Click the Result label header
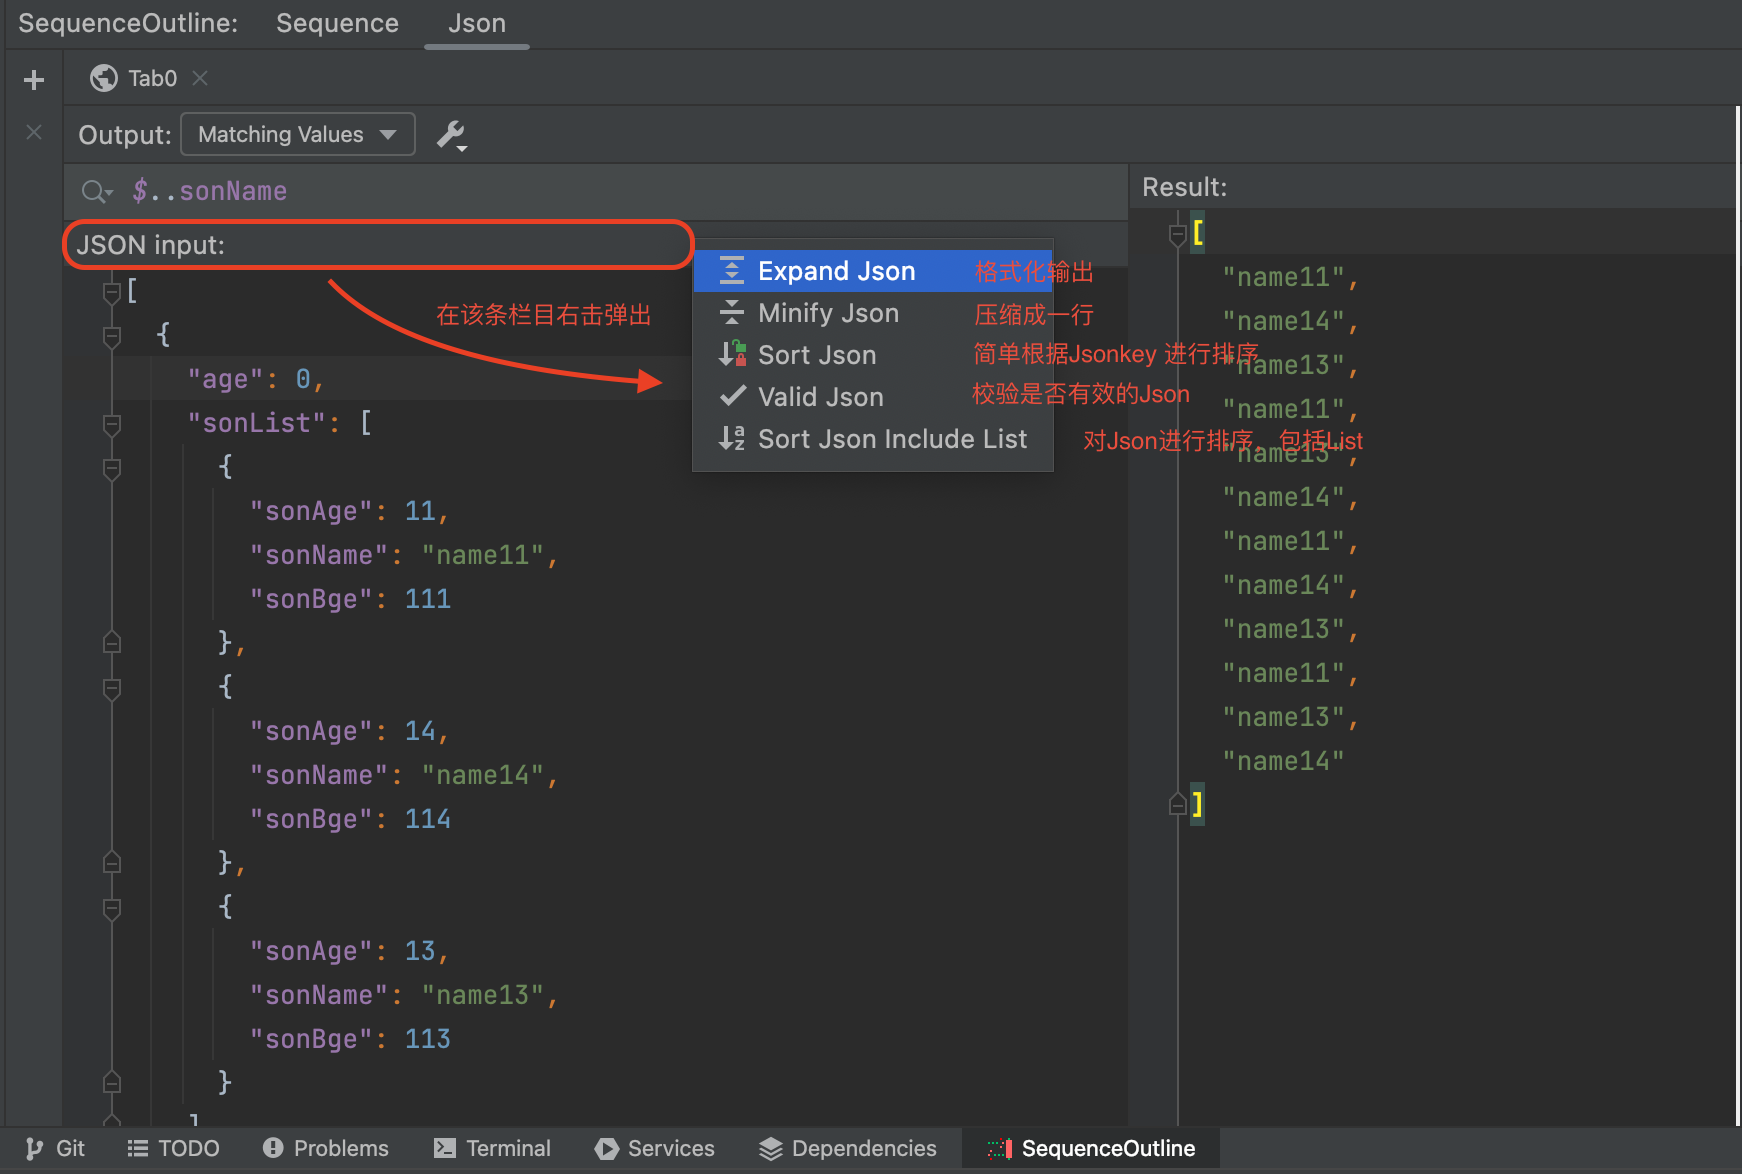The width and height of the screenshot is (1742, 1174). (1185, 187)
